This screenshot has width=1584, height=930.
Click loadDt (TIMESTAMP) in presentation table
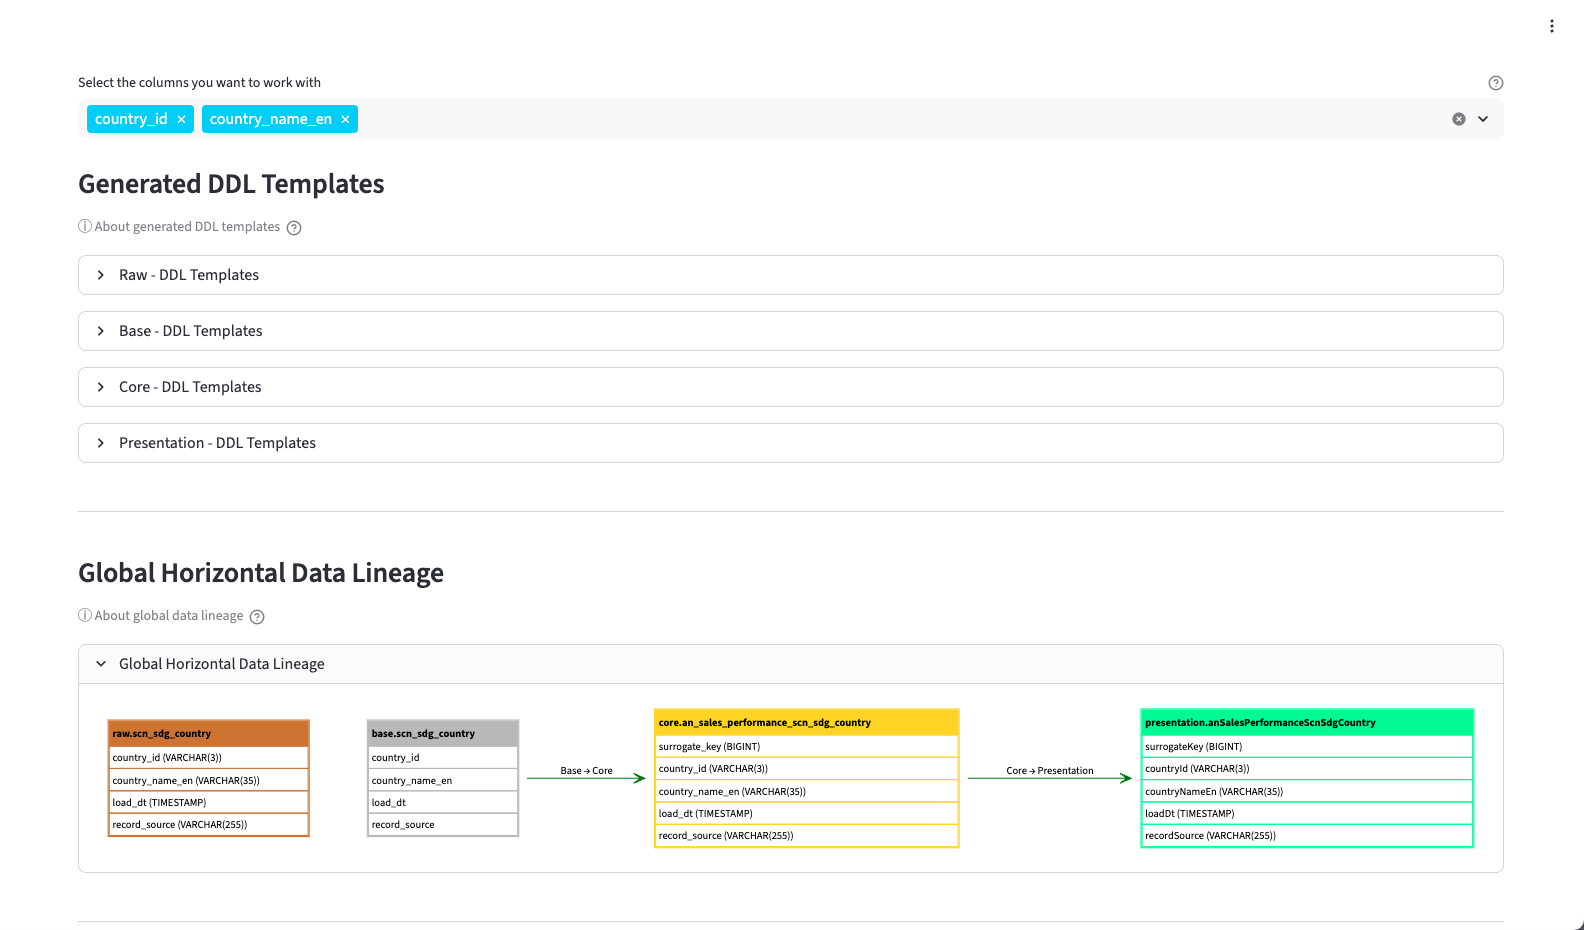pos(1307,813)
